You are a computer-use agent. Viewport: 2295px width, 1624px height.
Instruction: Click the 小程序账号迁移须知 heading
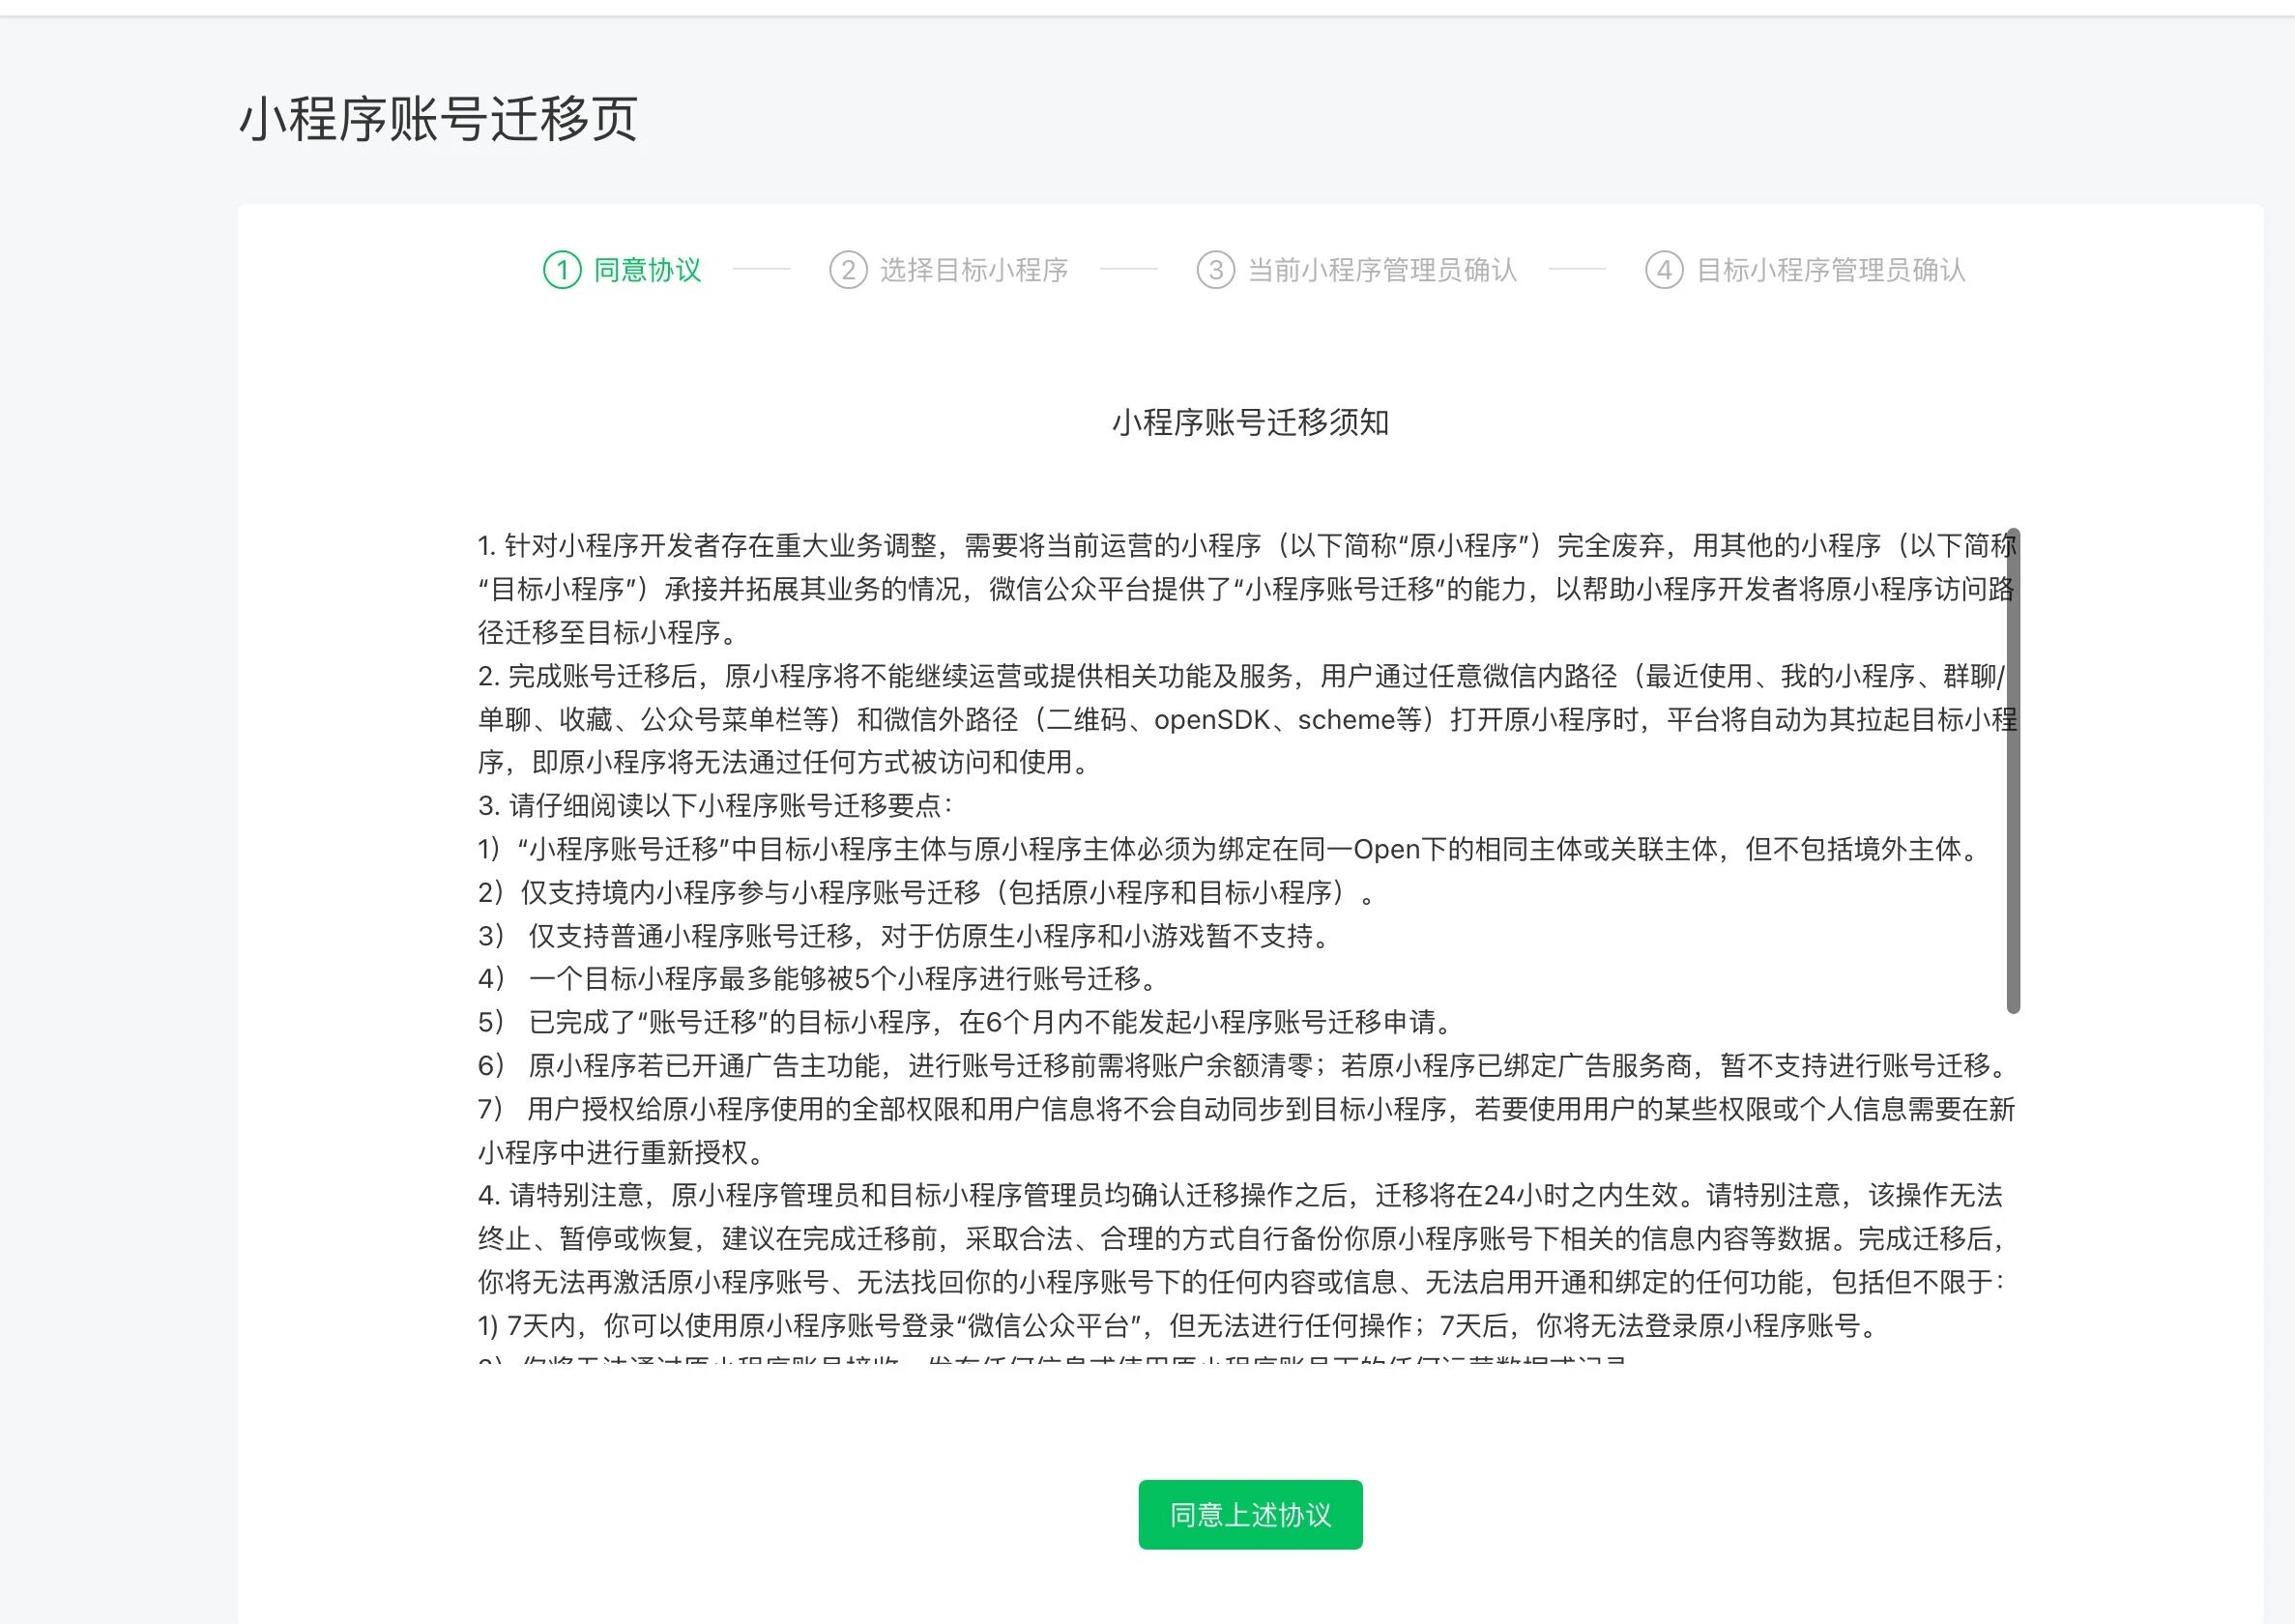coord(1250,423)
